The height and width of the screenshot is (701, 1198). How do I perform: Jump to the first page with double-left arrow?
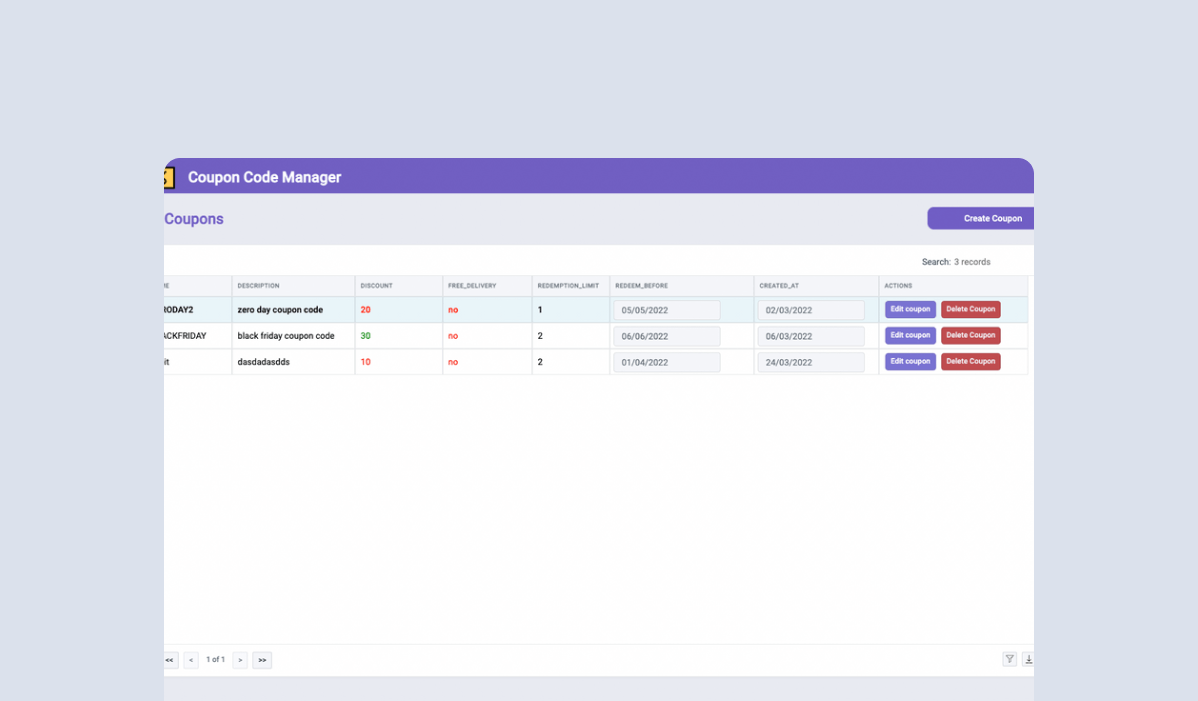[x=169, y=660]
